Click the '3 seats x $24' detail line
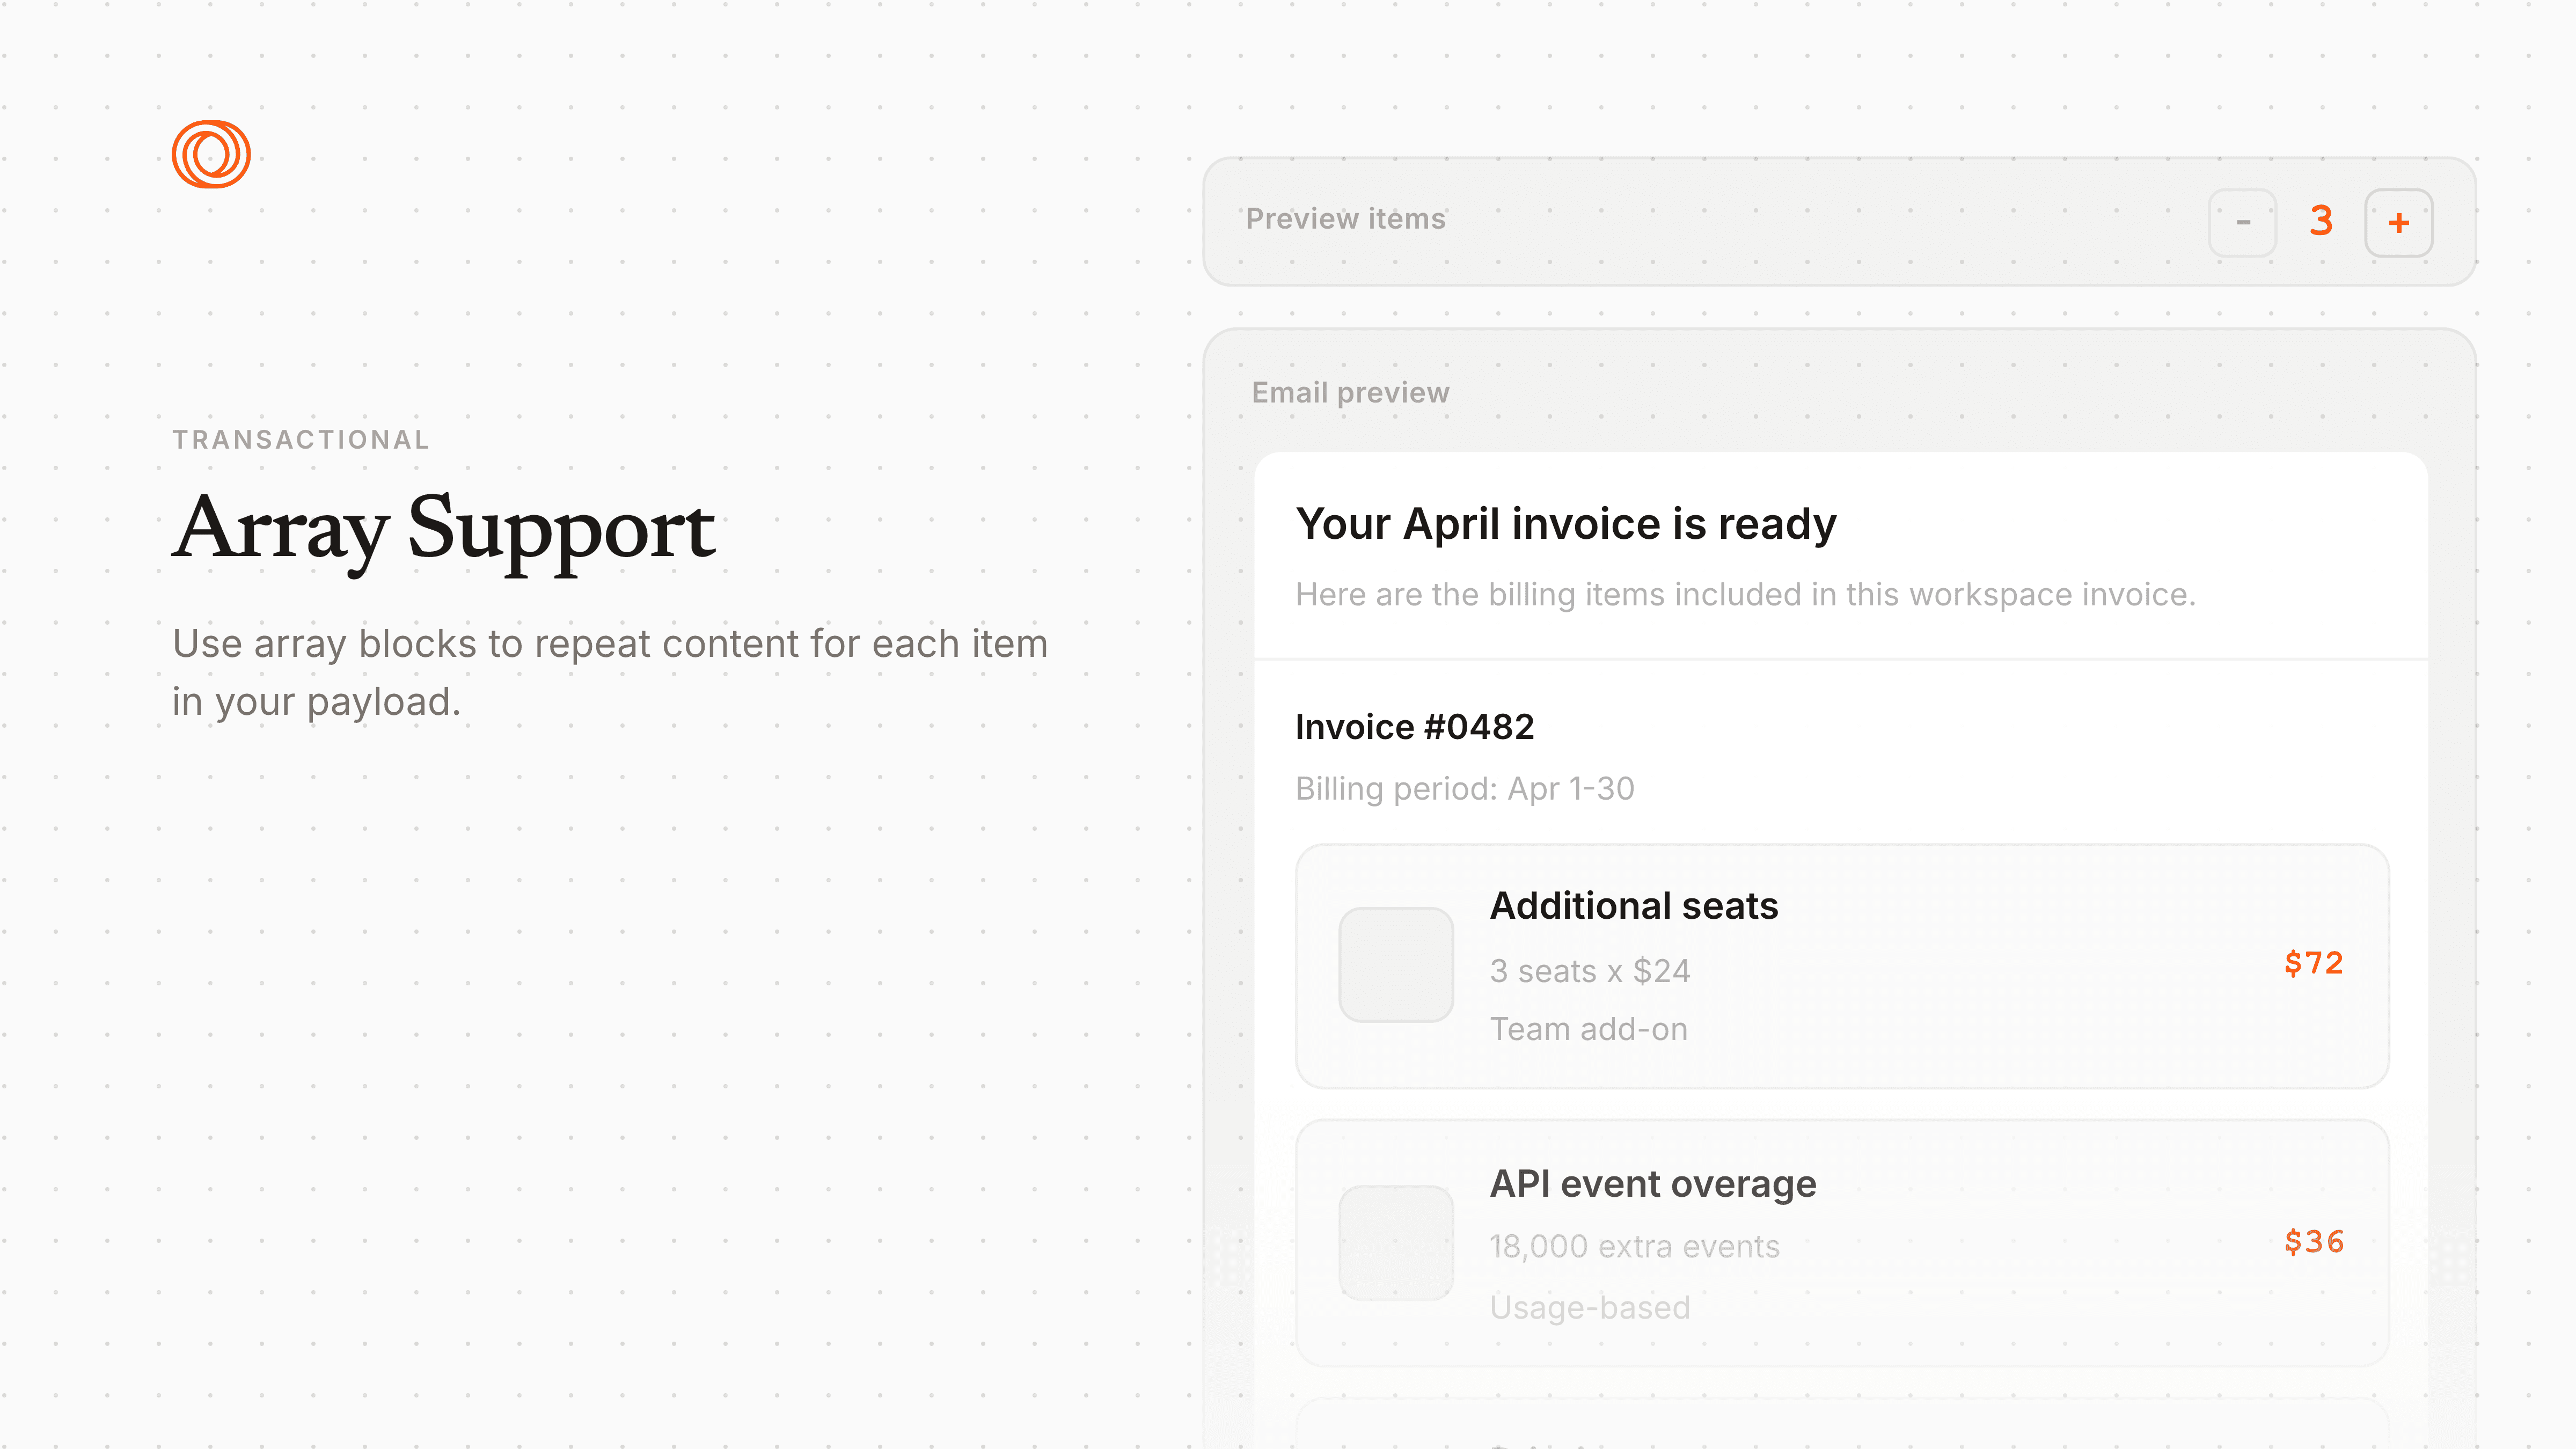 pyautogui.click(x=1589, y=971)
